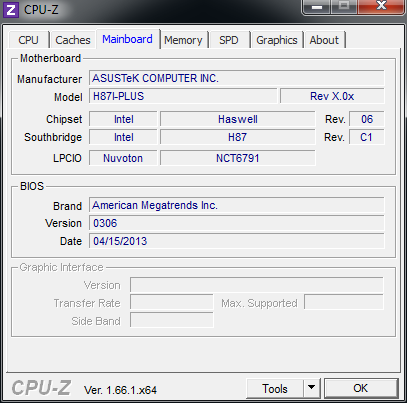Switch to the CPU tab
Screen dimensions: 407x403
point(29,40)
